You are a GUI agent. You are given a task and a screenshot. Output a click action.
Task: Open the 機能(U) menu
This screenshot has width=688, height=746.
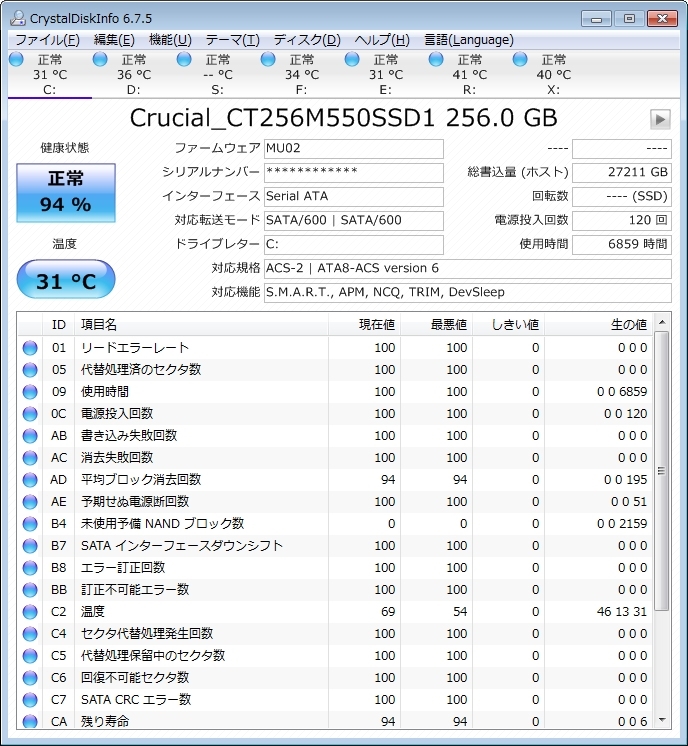(x=170, y=40)
